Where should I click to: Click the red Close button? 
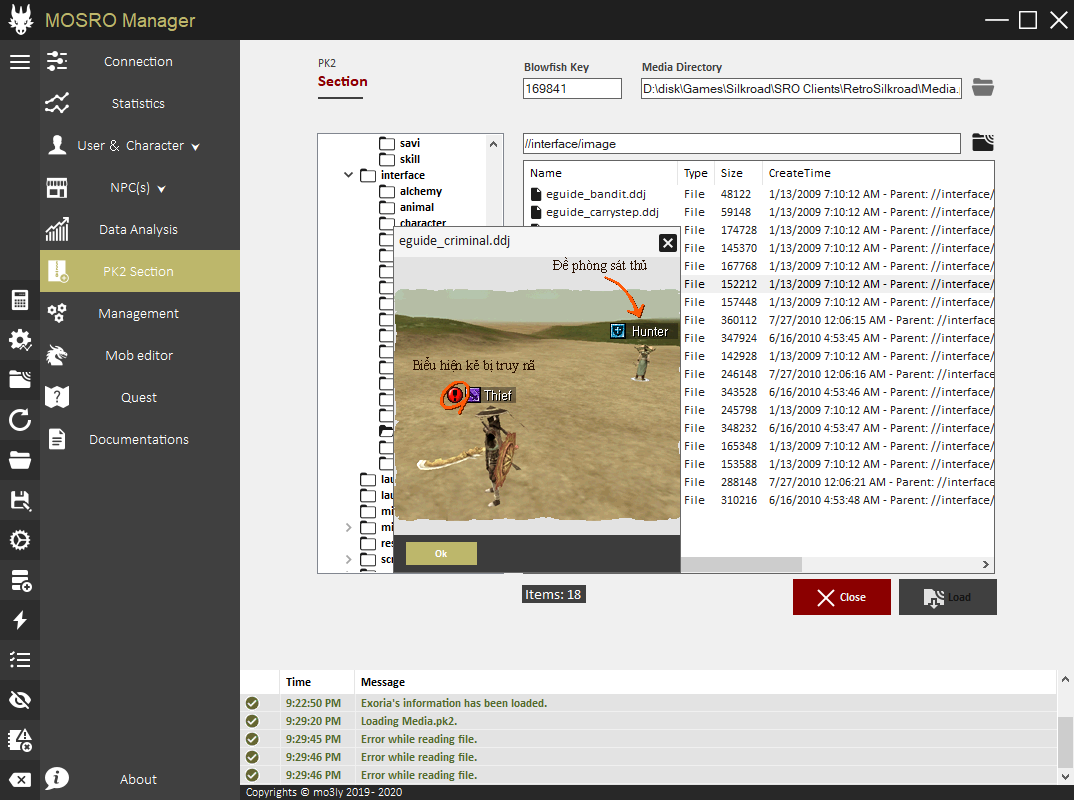coord(842,597)
